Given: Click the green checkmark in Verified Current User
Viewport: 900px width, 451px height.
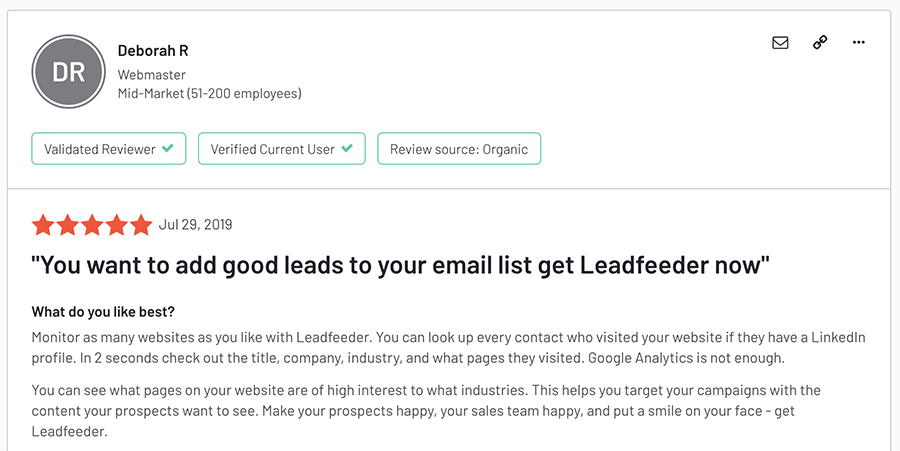Looking at the screenshot, I should [x=347, y=149].
